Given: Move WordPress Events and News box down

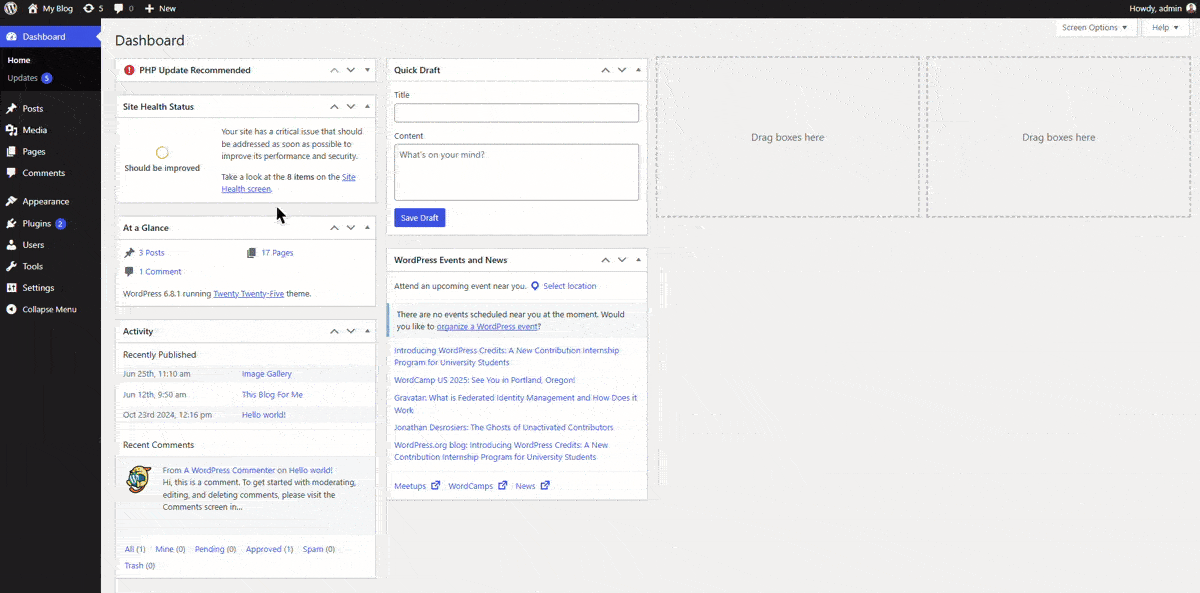Looking at the screenshot, I should (622, 260).
